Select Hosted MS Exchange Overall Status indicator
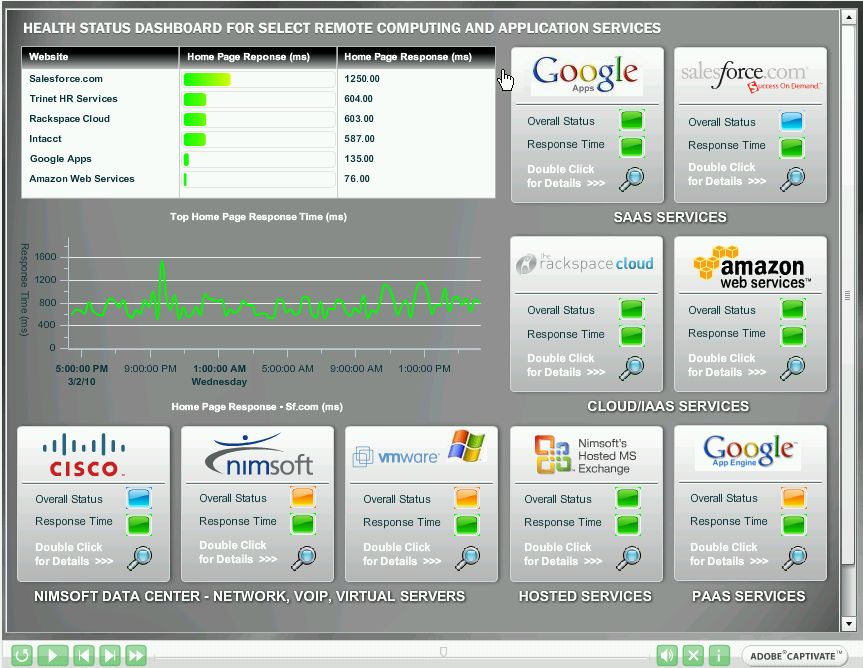863x668 pixels. [627, 498]
